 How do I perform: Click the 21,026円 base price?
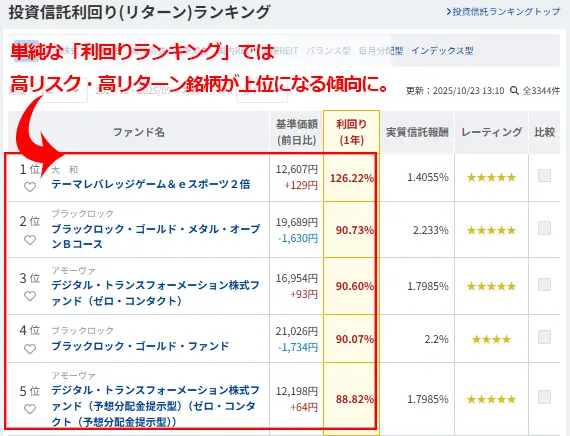click(297, 331)
